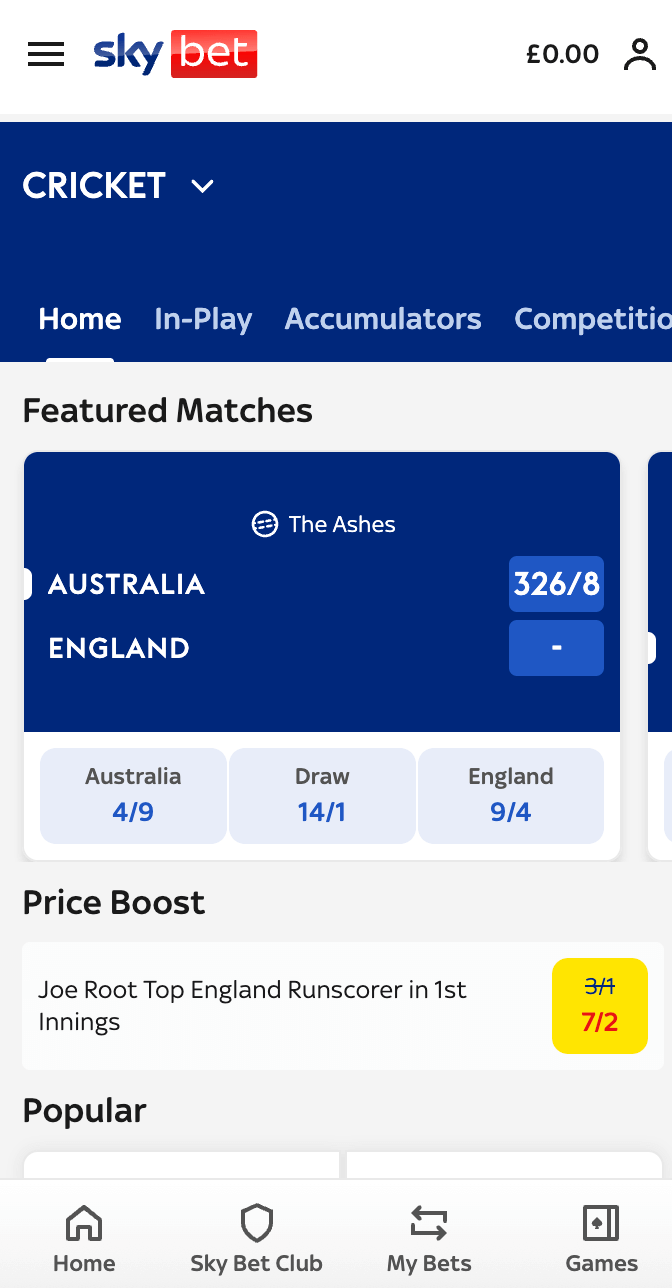Image resolution: width=672 pixels, height=1288 pixels.
Task: Go to Home in bottom navigation
Action: click(84, 1238)
